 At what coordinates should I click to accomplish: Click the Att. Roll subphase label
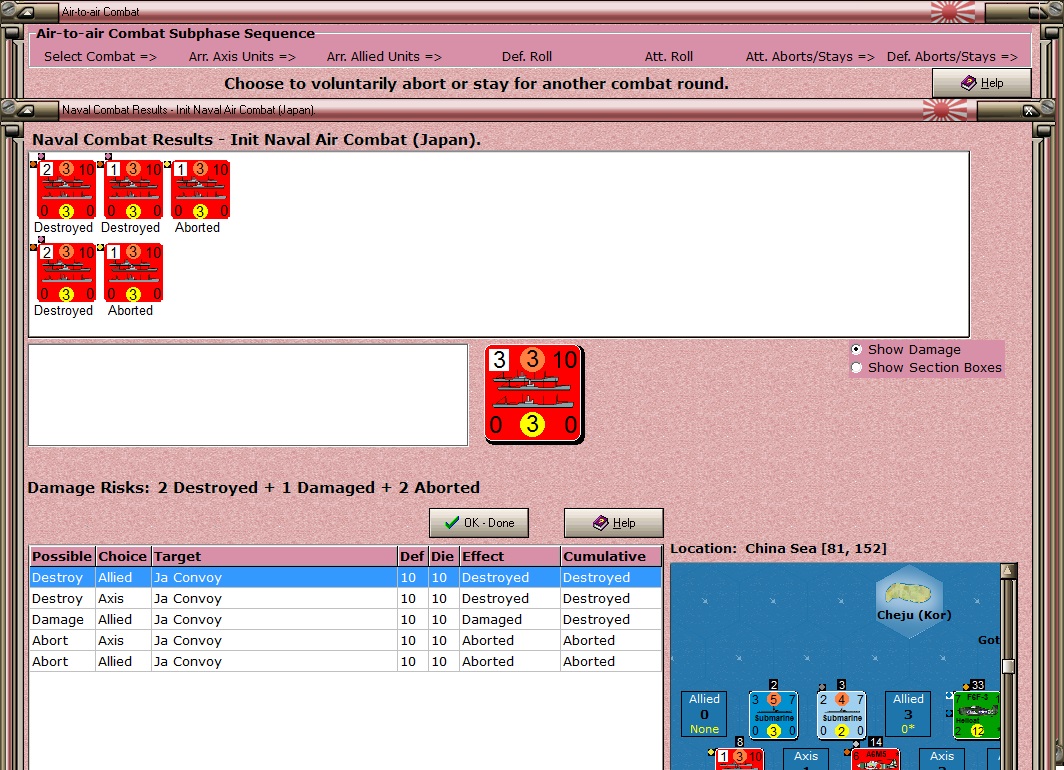pyautogui.click(x=668, y=57)
